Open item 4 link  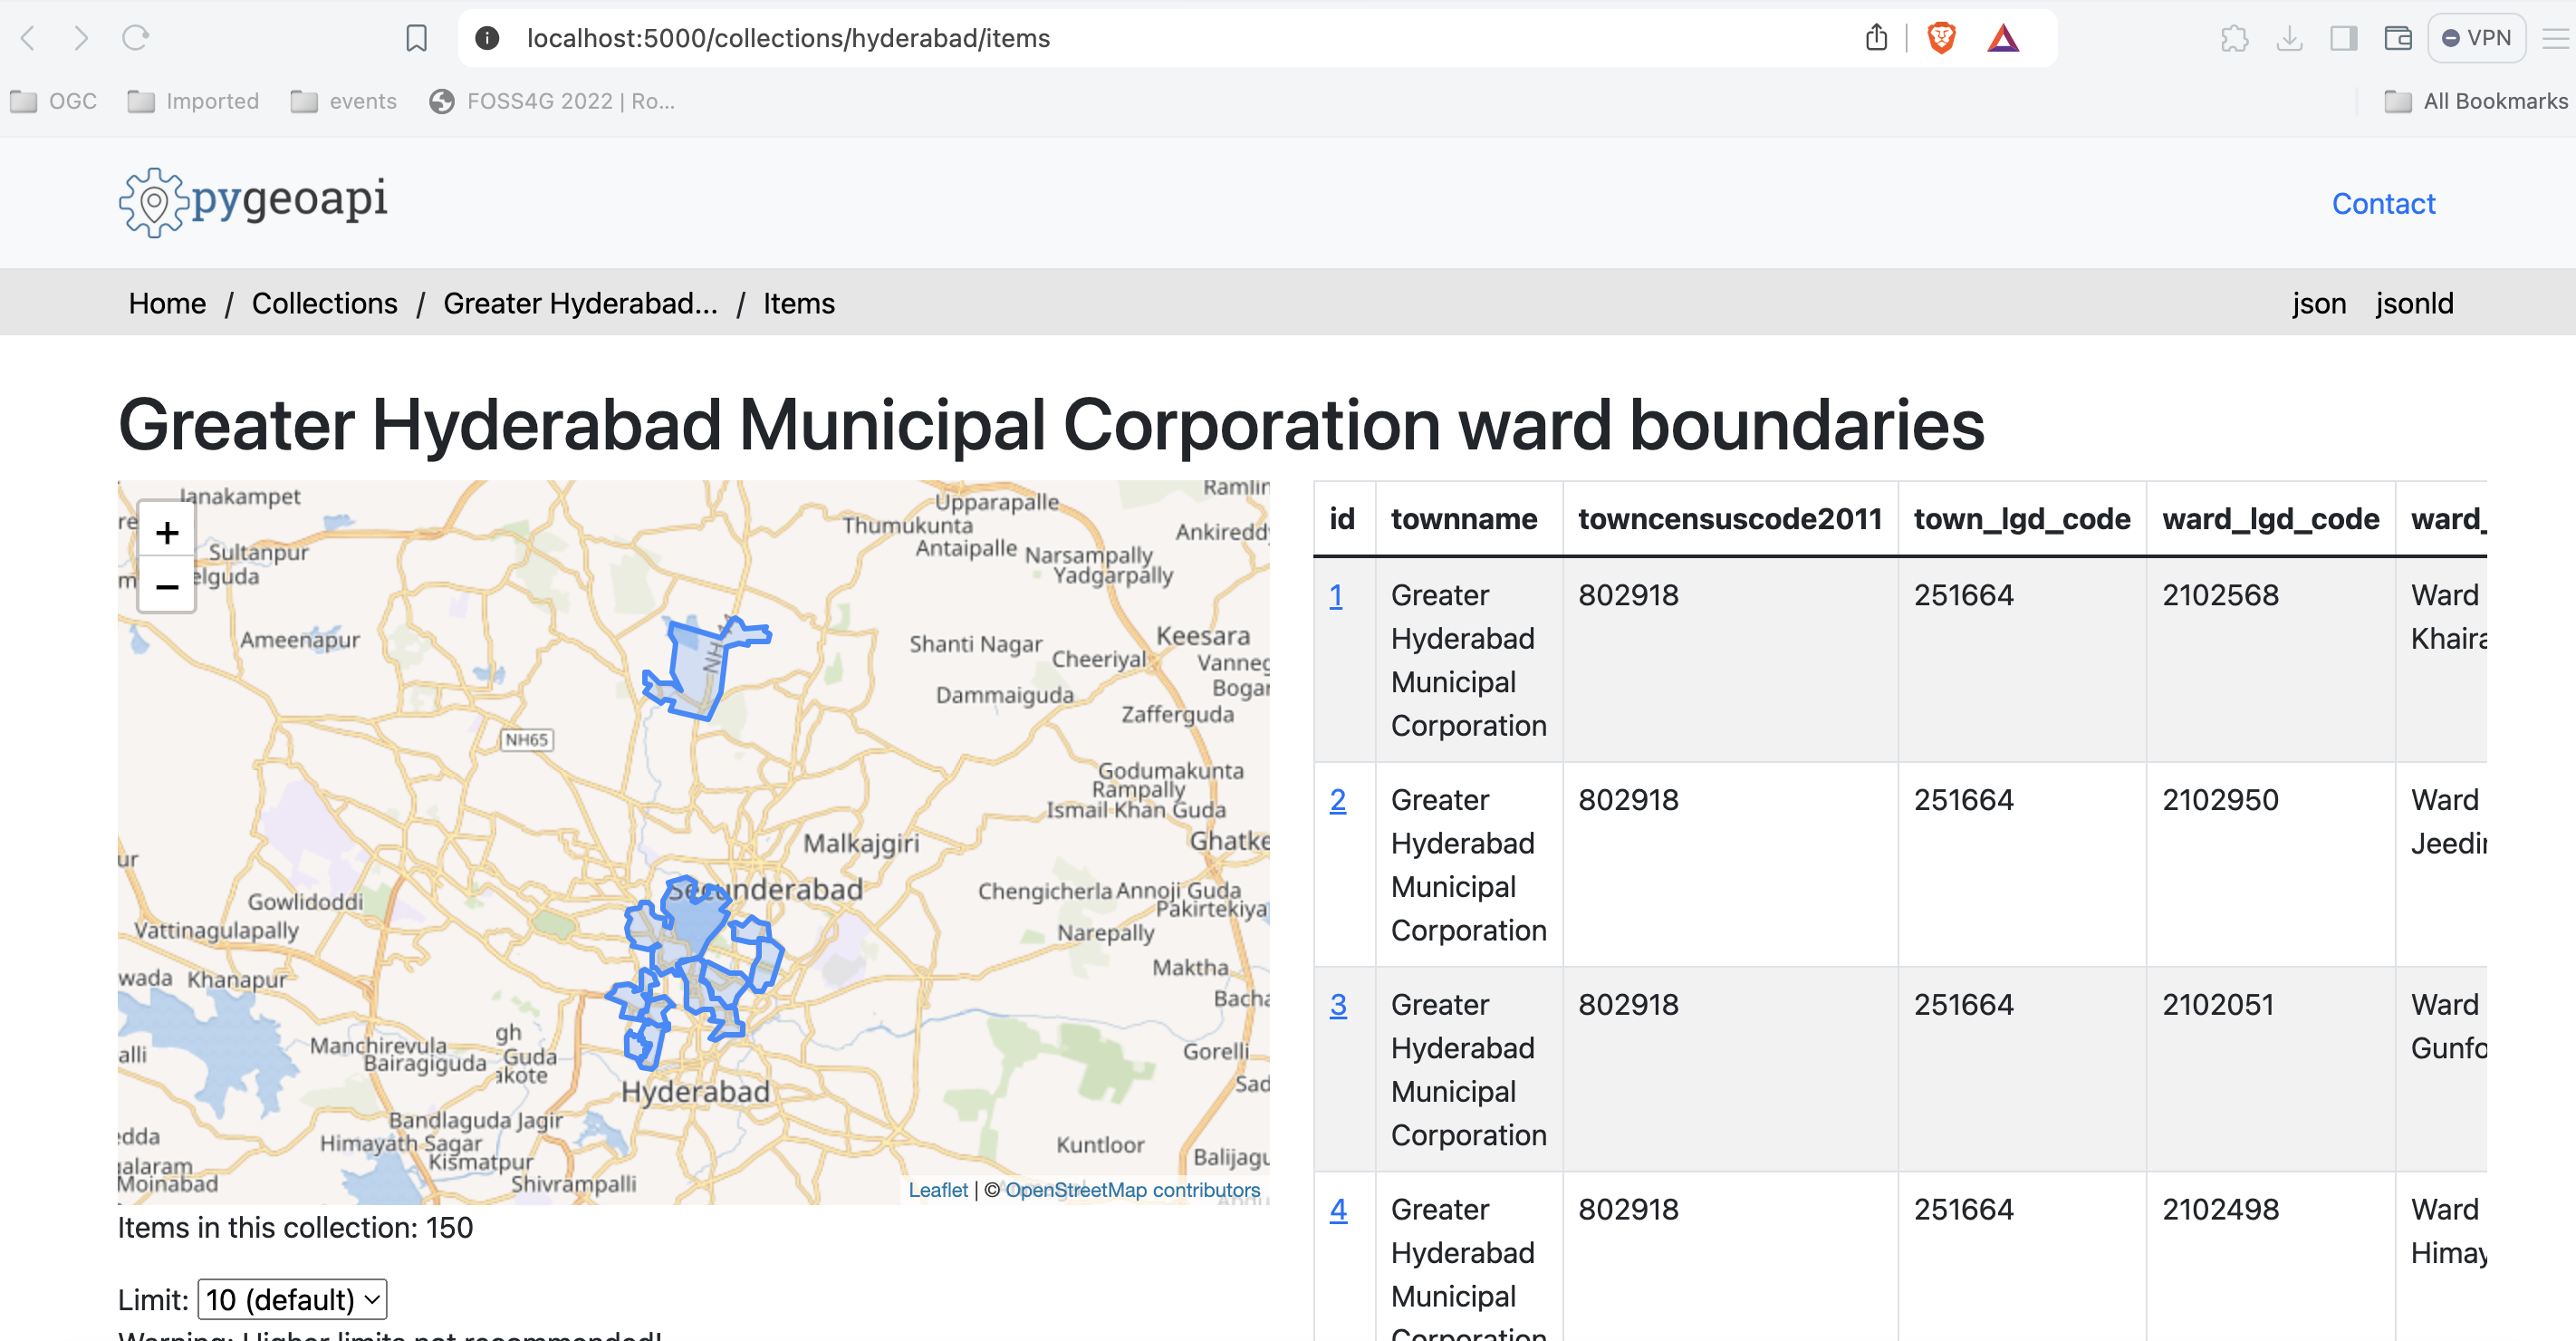1338,1210
